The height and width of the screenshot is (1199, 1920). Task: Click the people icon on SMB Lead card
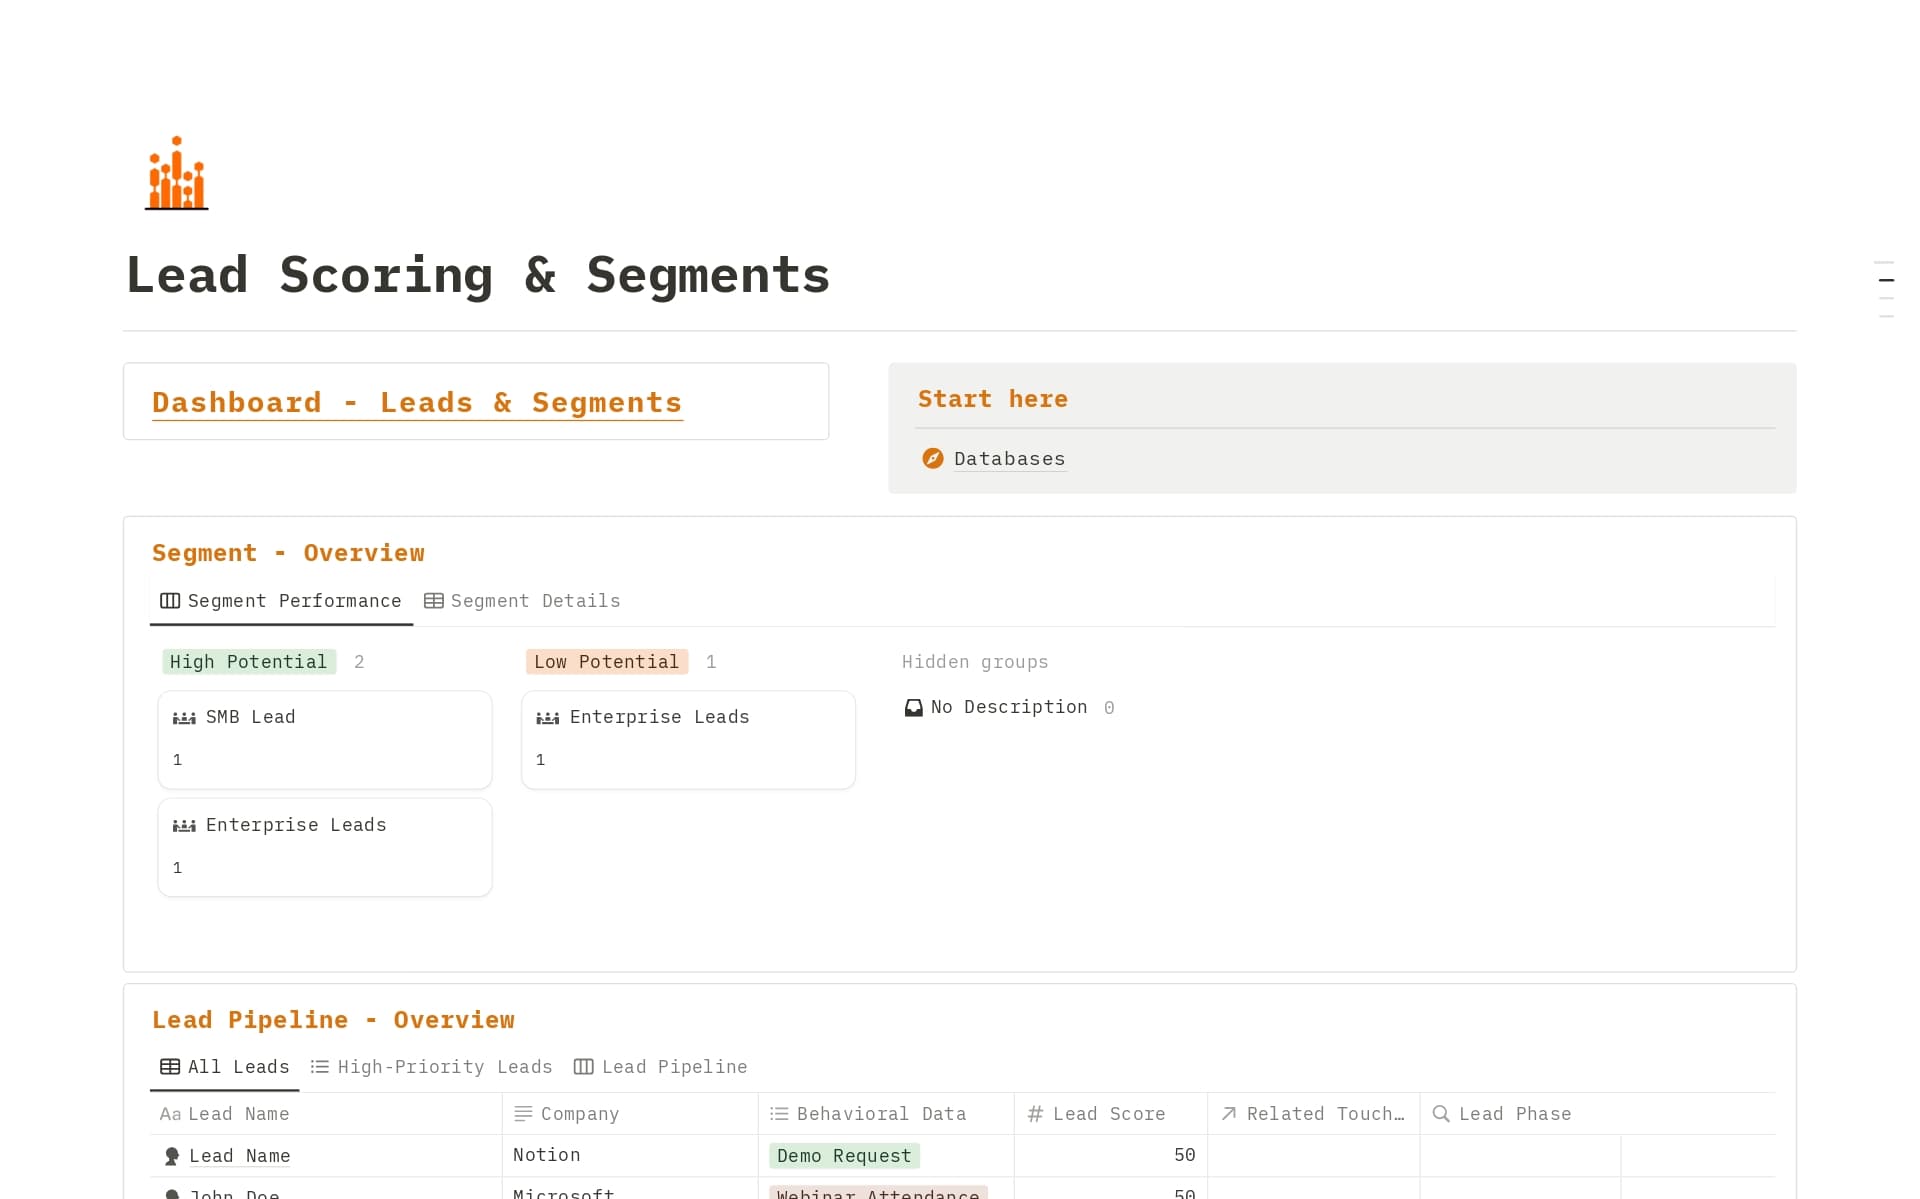click(x=184, y=718)
